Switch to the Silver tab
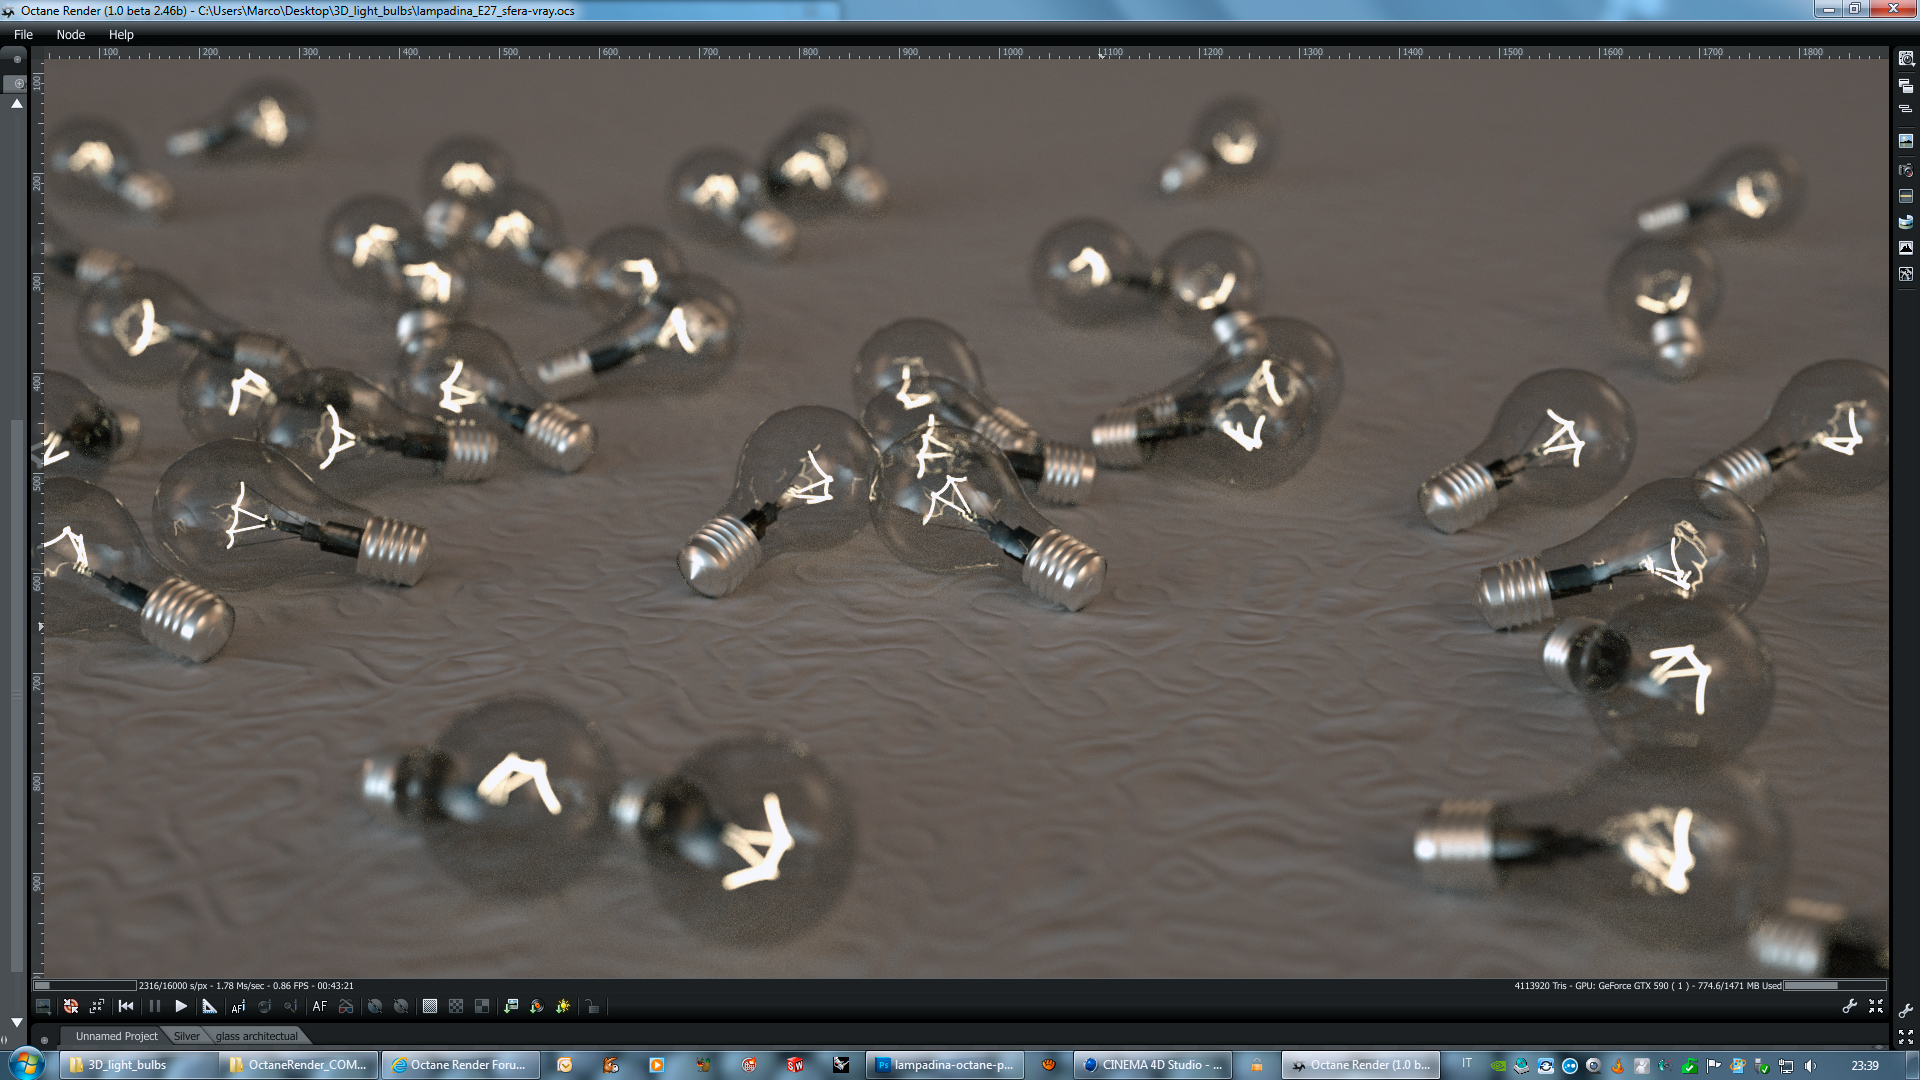This screenshot has height=1080, width=1920. (x=186, y=1036)
